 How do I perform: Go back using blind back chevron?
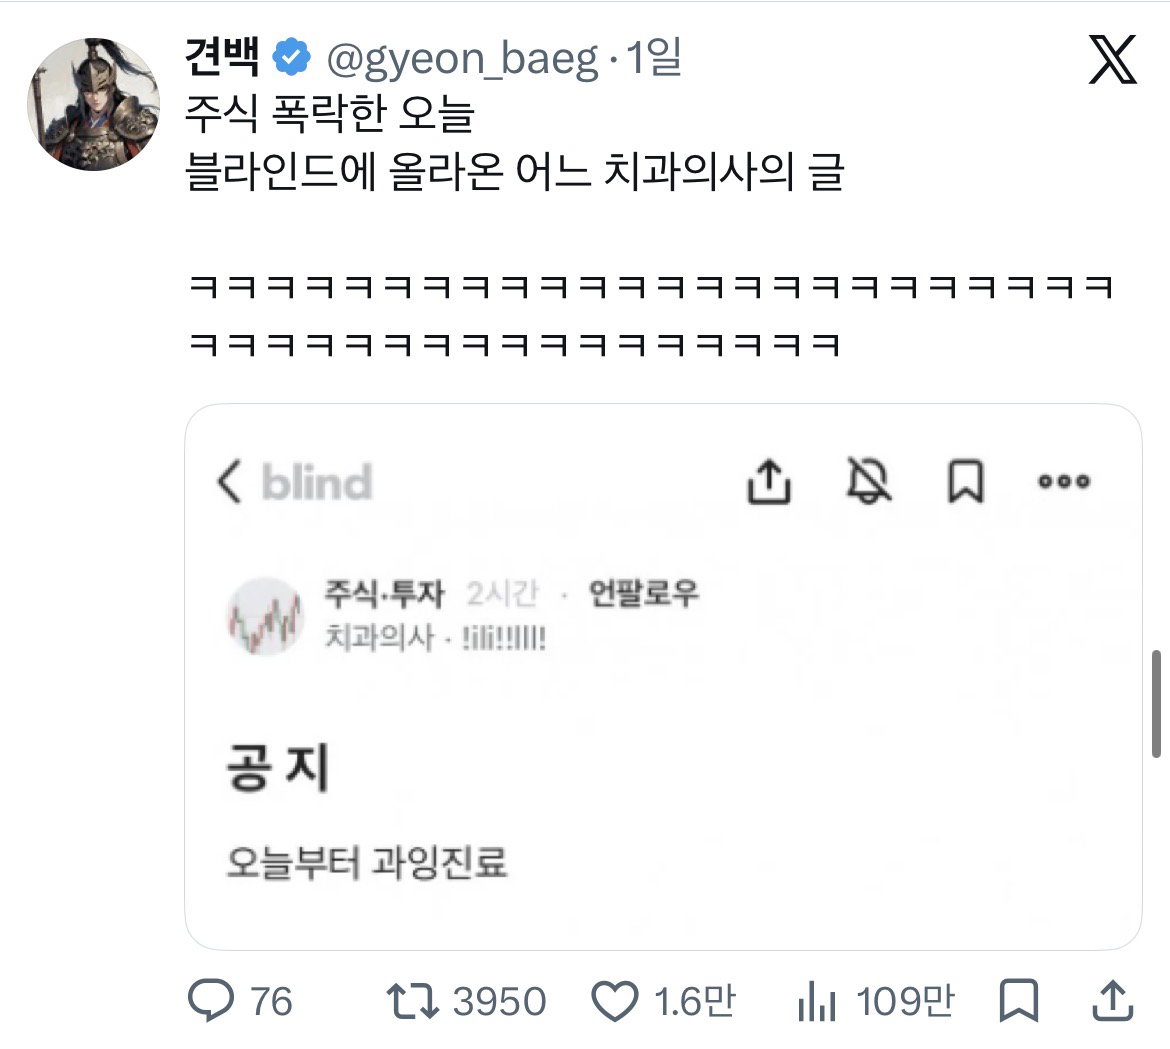229,481
